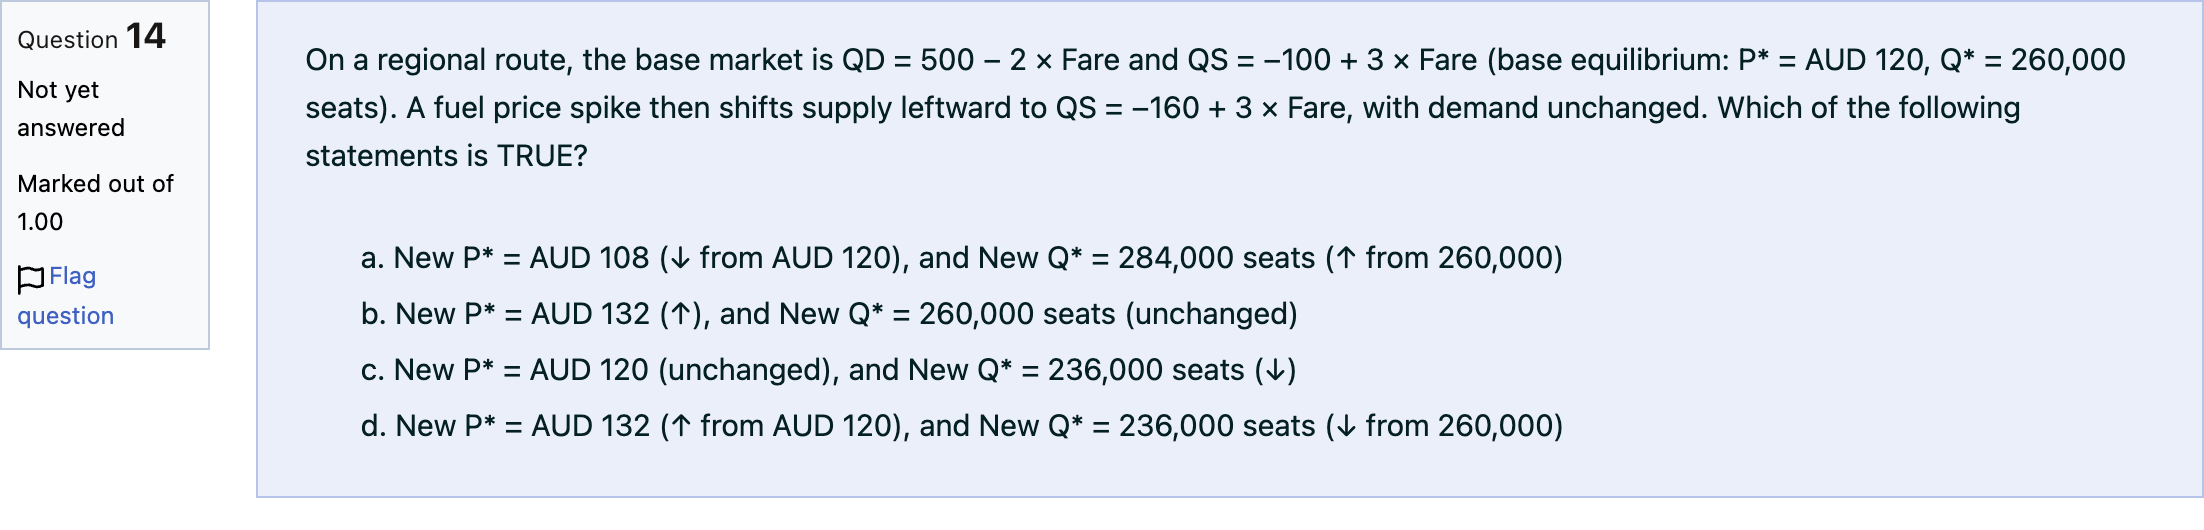This screenshot has width=2204, height=530.
Task: Click 'statements is TRUE?' in the question text
Action: (x=446, y=156)
